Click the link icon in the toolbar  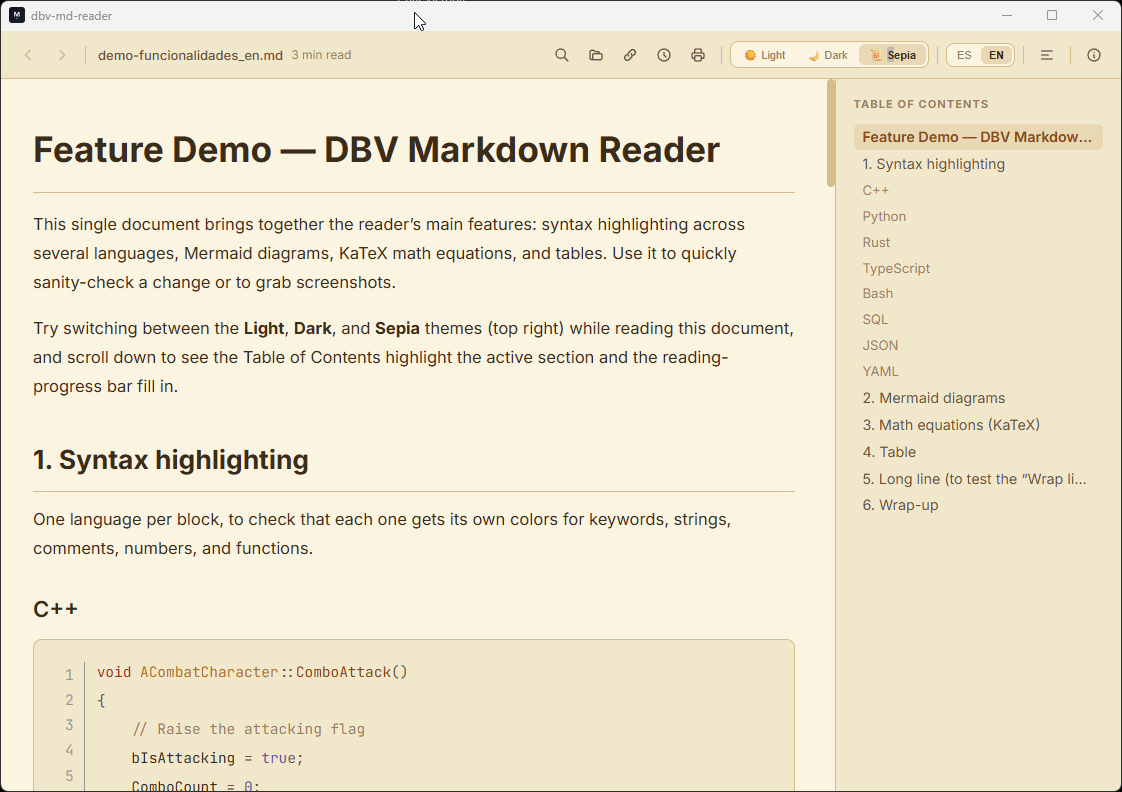[630, 55]
